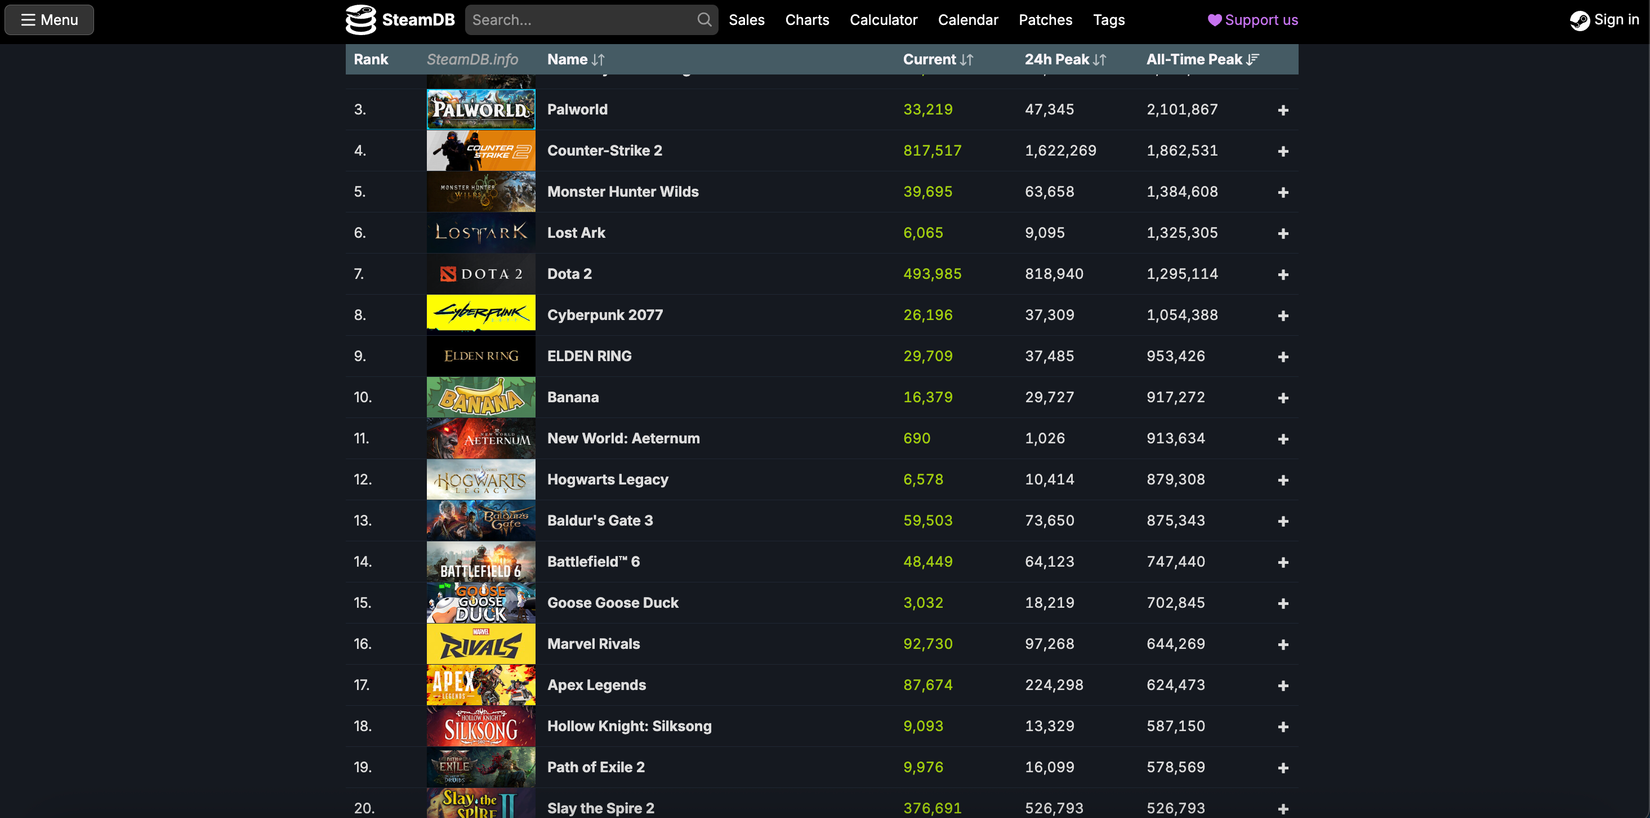The height and width of the screenshot is (818, 1650).
Task: Expand the Goose Goose Duck plus icon
Action: (1283, 603)
